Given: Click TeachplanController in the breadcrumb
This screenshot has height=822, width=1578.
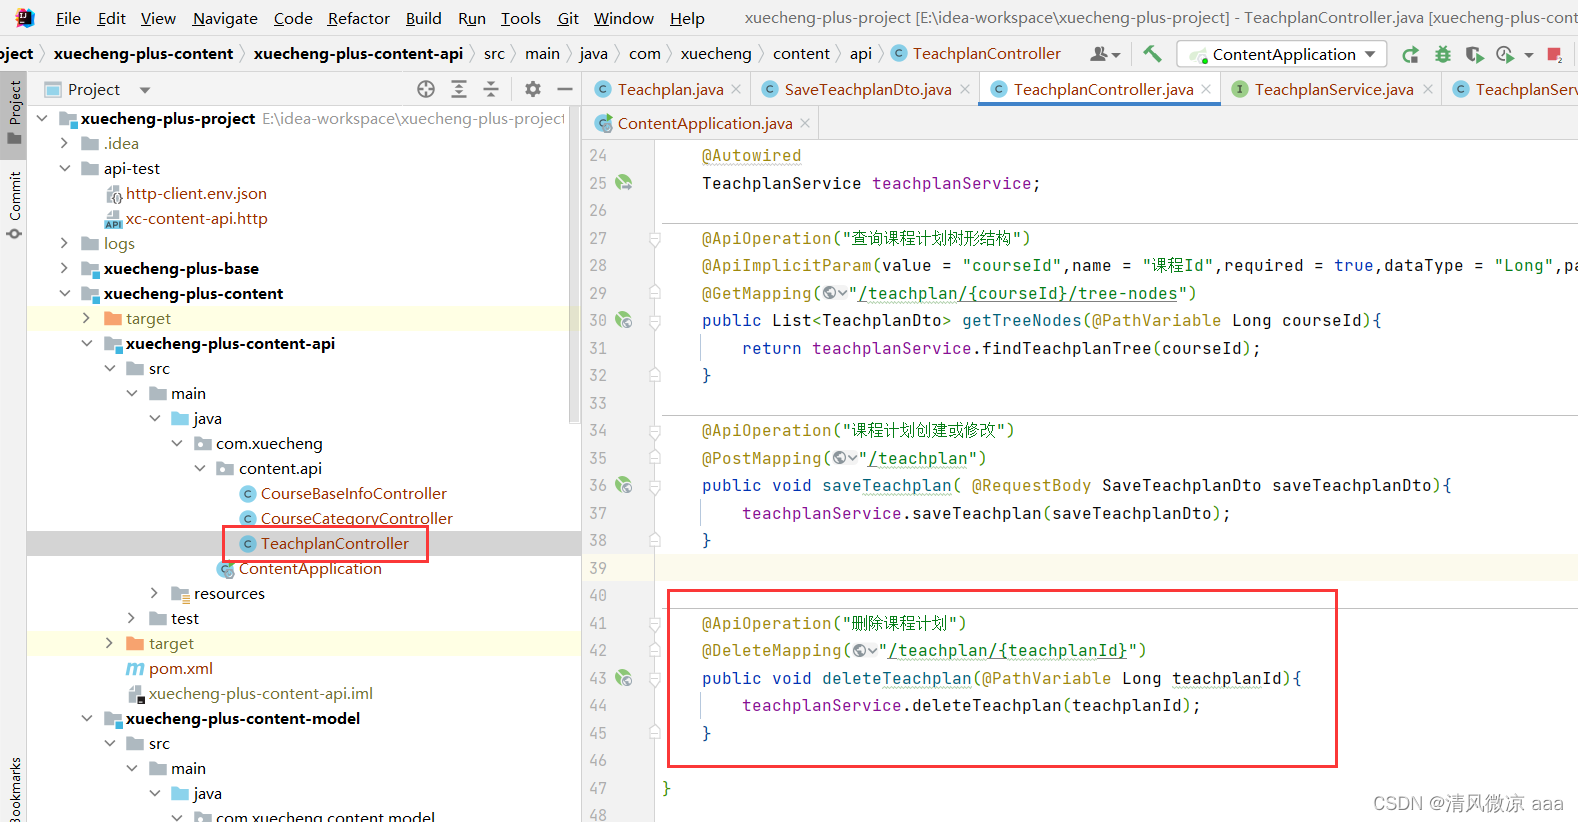Looking at the screenshot, I should (x=986, y=53).
